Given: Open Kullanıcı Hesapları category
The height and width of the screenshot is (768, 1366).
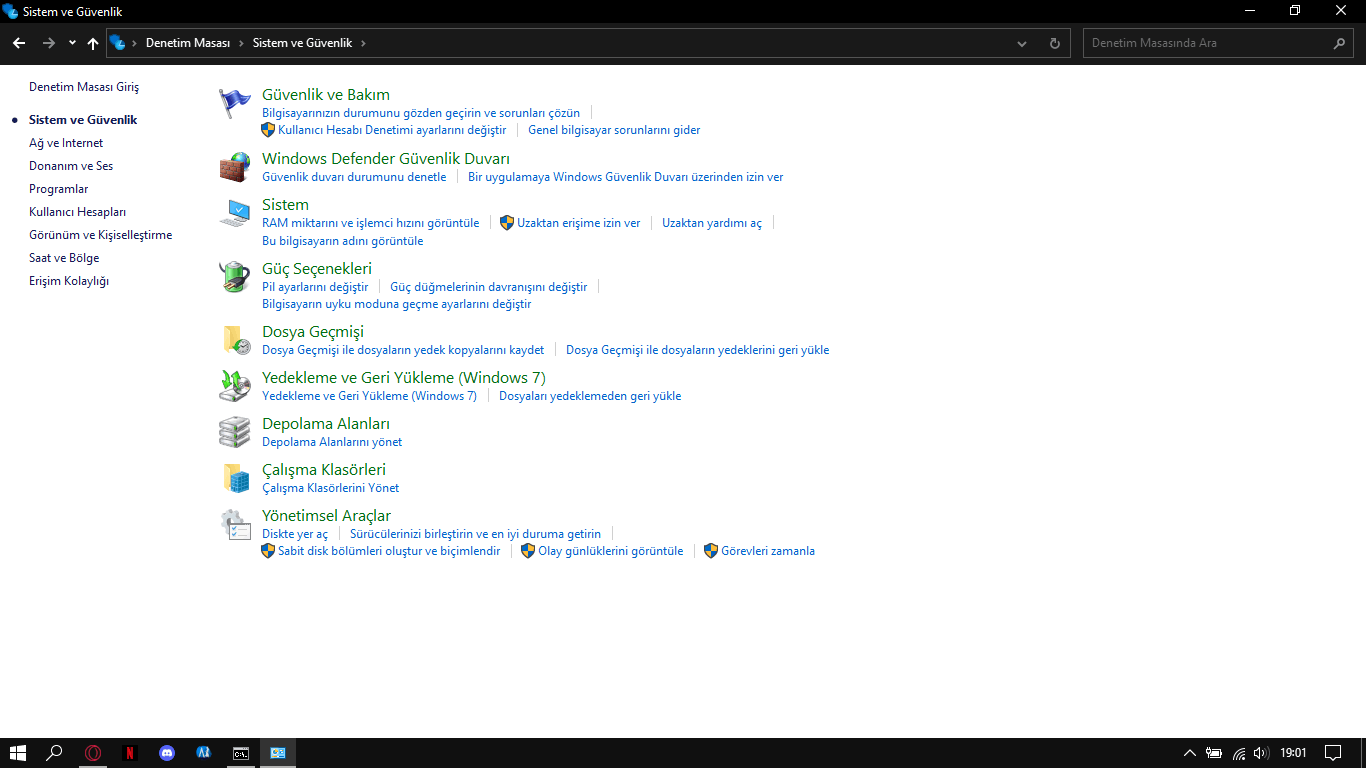Looking at the screenshot, I should [x=77, y=212].
